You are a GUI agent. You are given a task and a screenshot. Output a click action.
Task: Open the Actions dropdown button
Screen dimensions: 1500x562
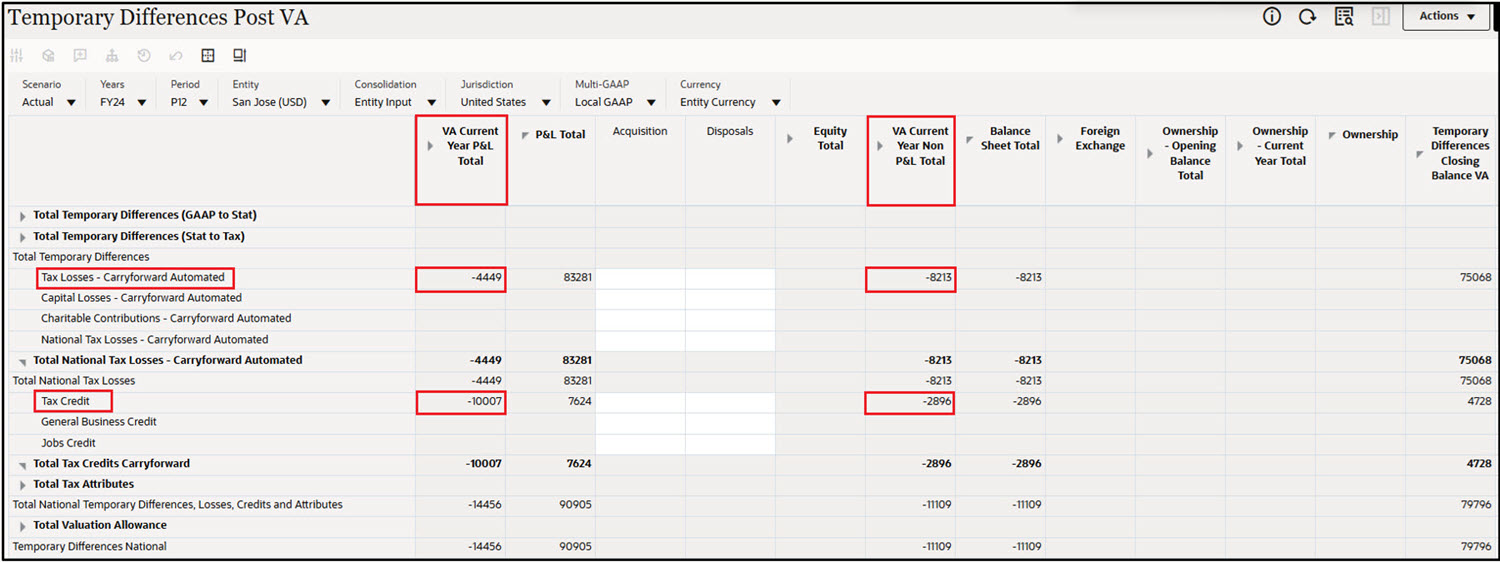[x=1446, y=16]
